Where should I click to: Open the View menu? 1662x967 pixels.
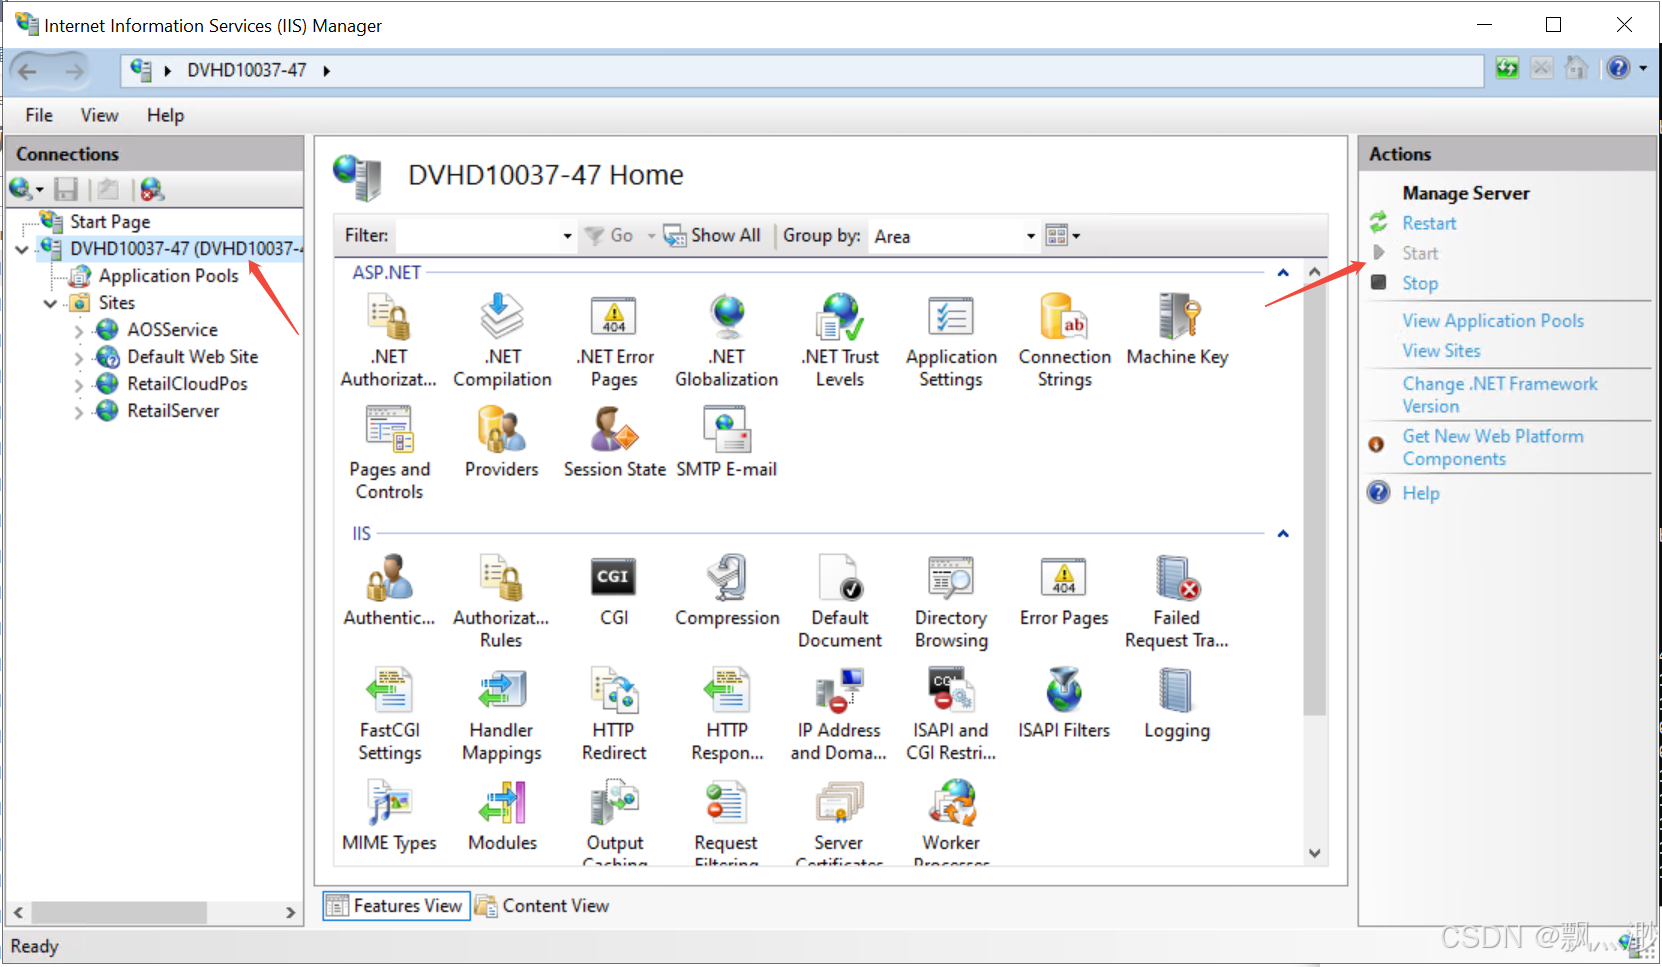click(99, 115)
